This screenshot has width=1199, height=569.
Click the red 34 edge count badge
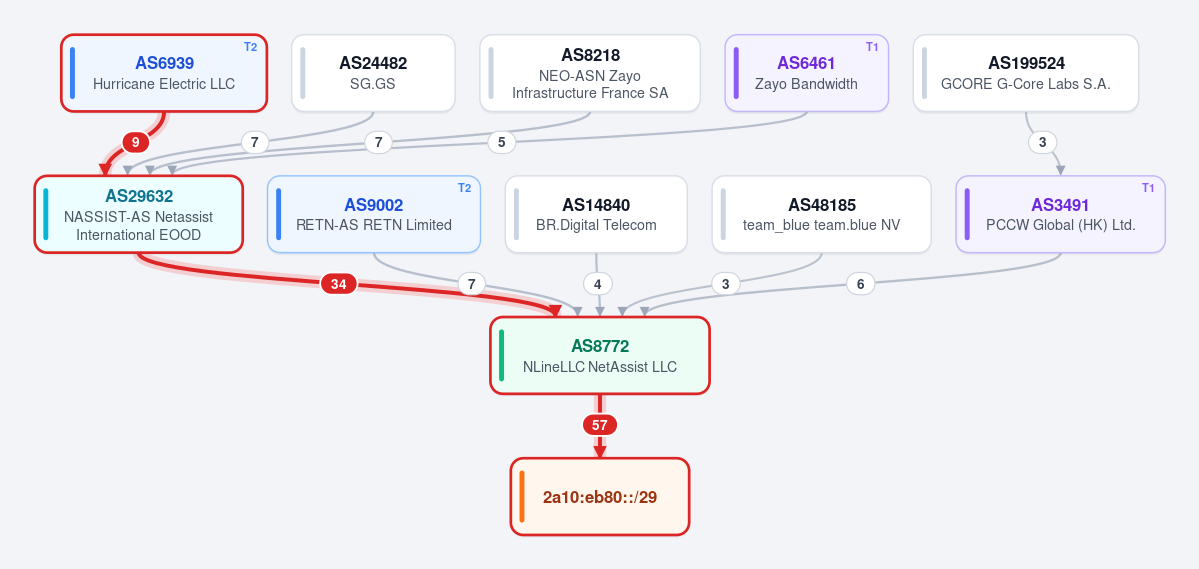point(339,284)
